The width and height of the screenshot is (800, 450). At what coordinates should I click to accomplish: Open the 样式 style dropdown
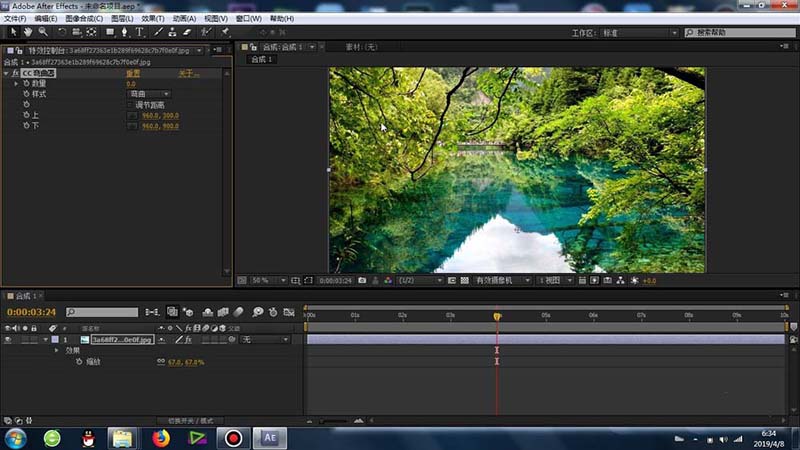pos(148,94)
